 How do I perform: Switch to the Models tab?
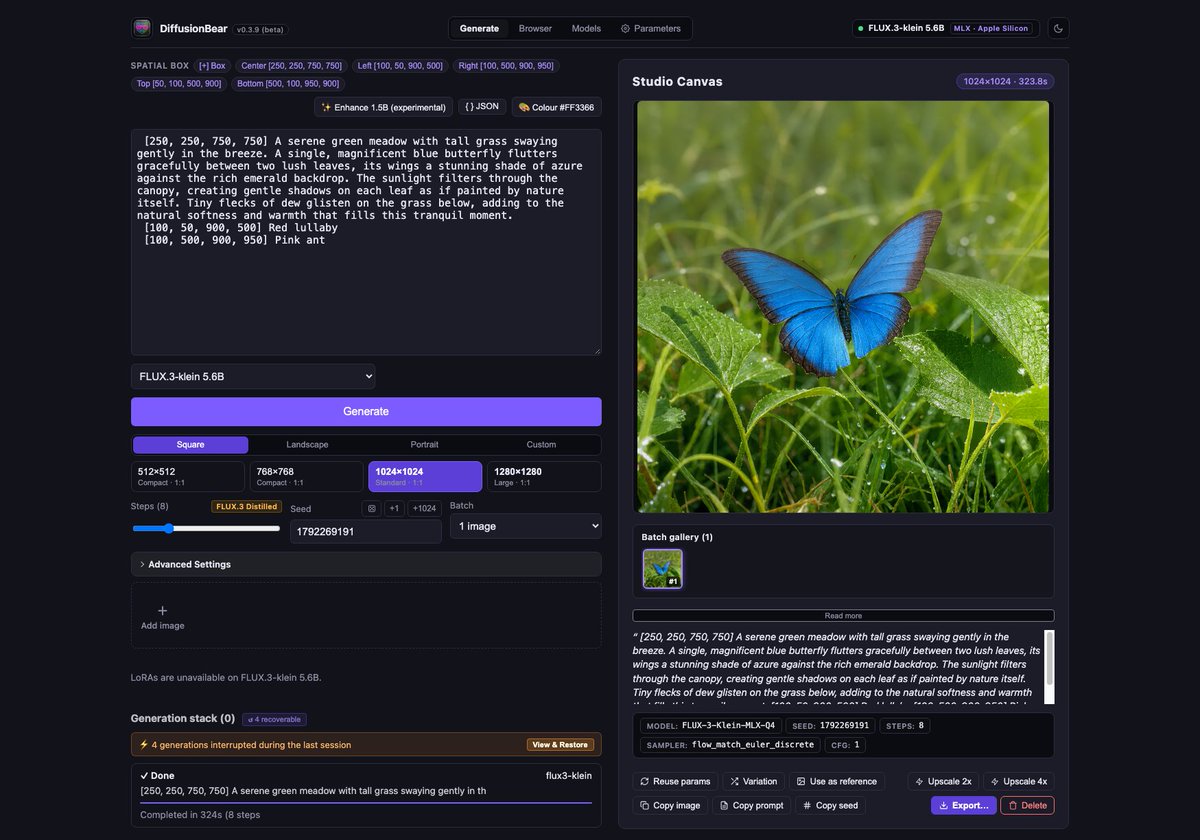click(586, 28)
